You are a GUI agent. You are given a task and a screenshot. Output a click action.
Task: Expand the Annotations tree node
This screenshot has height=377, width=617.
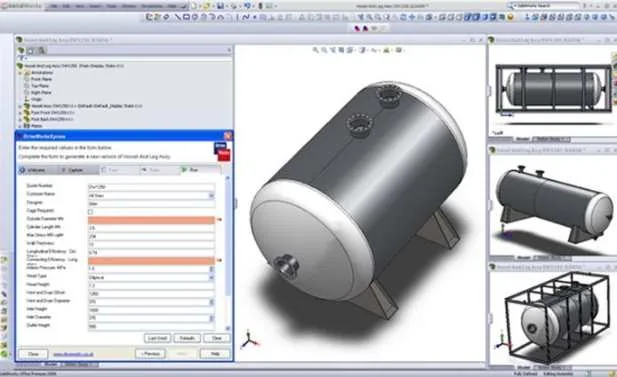tap(20, 73)
